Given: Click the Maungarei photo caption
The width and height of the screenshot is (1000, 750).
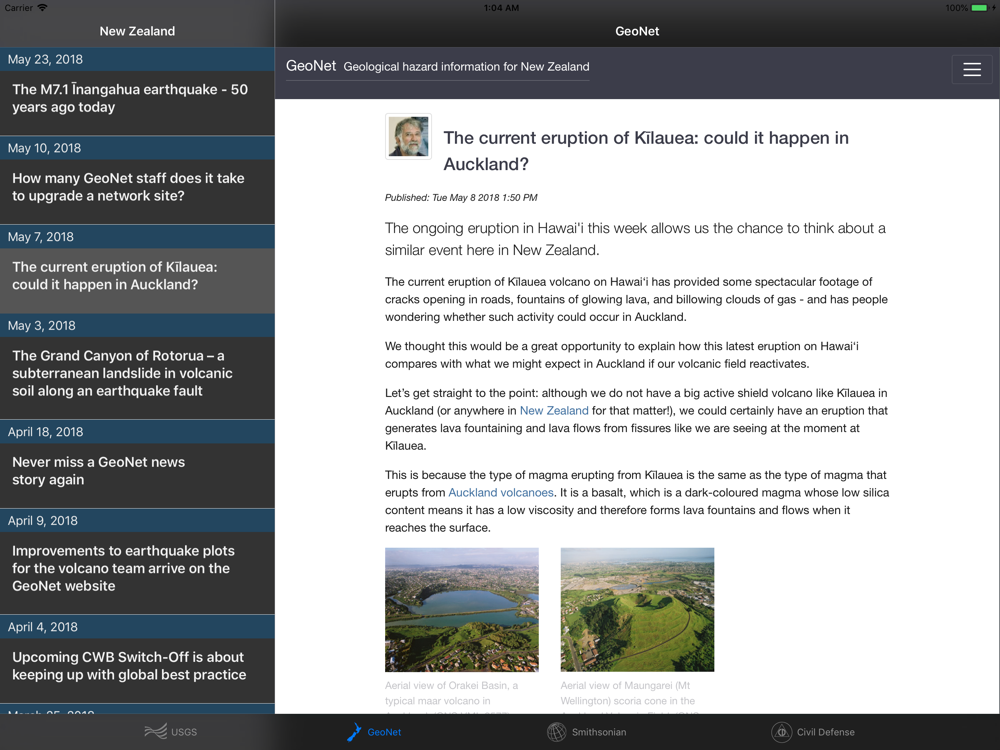Looking at the screenshot, I should [x=628, y=696].
